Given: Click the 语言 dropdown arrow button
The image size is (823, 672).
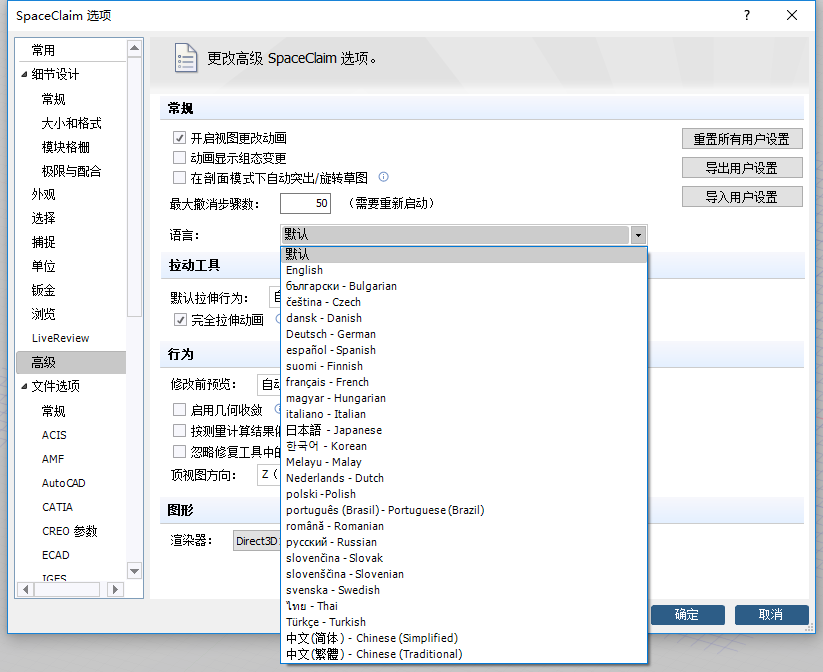Looking at the screenshot, I should click(638, 235).
